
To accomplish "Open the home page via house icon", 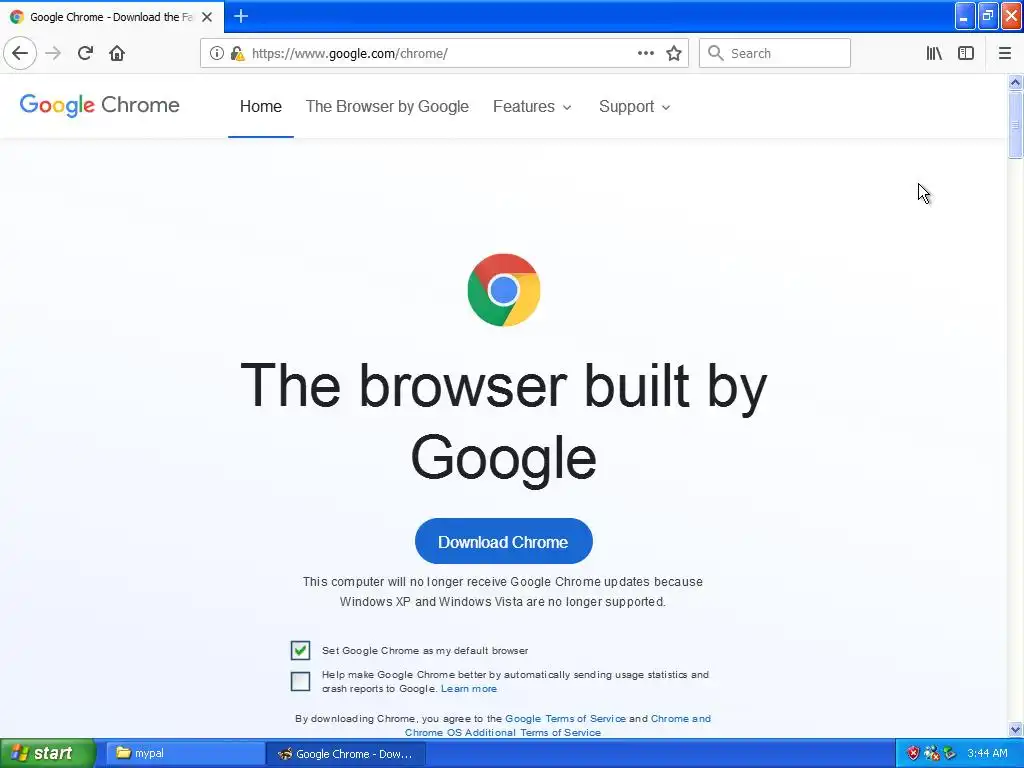I will (117, 53).
